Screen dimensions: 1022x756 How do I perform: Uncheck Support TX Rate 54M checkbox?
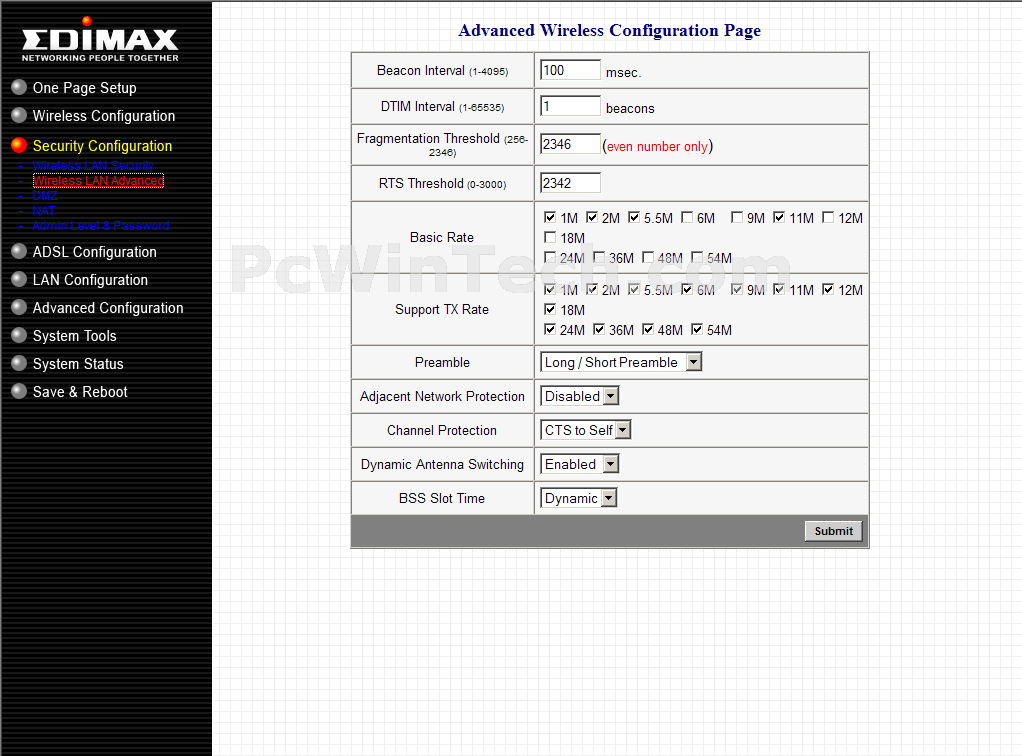coord(697,329)
